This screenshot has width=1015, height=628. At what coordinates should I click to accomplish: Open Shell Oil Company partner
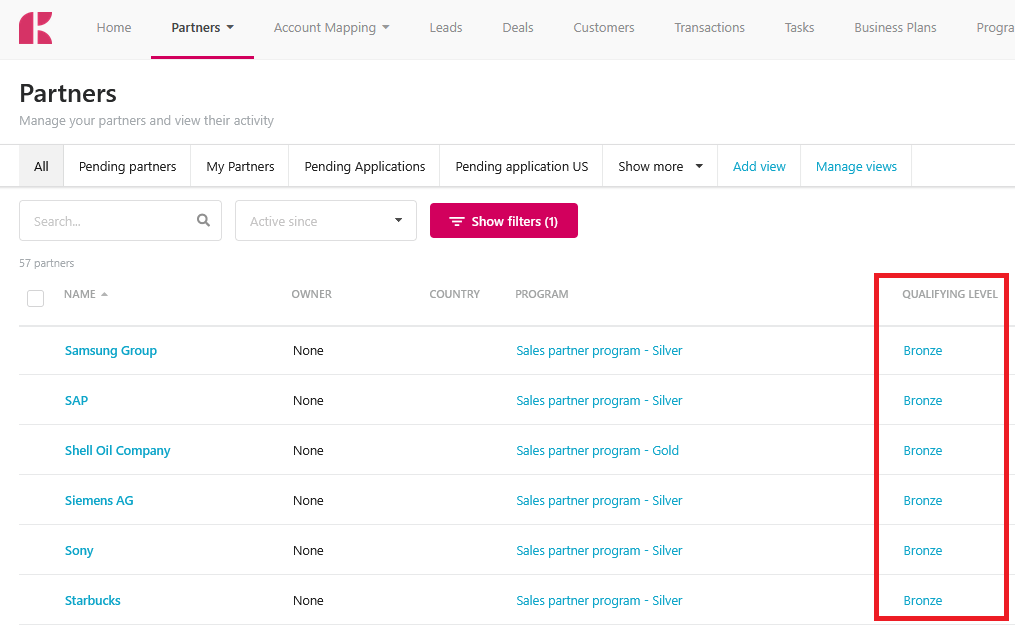point(117,451)
